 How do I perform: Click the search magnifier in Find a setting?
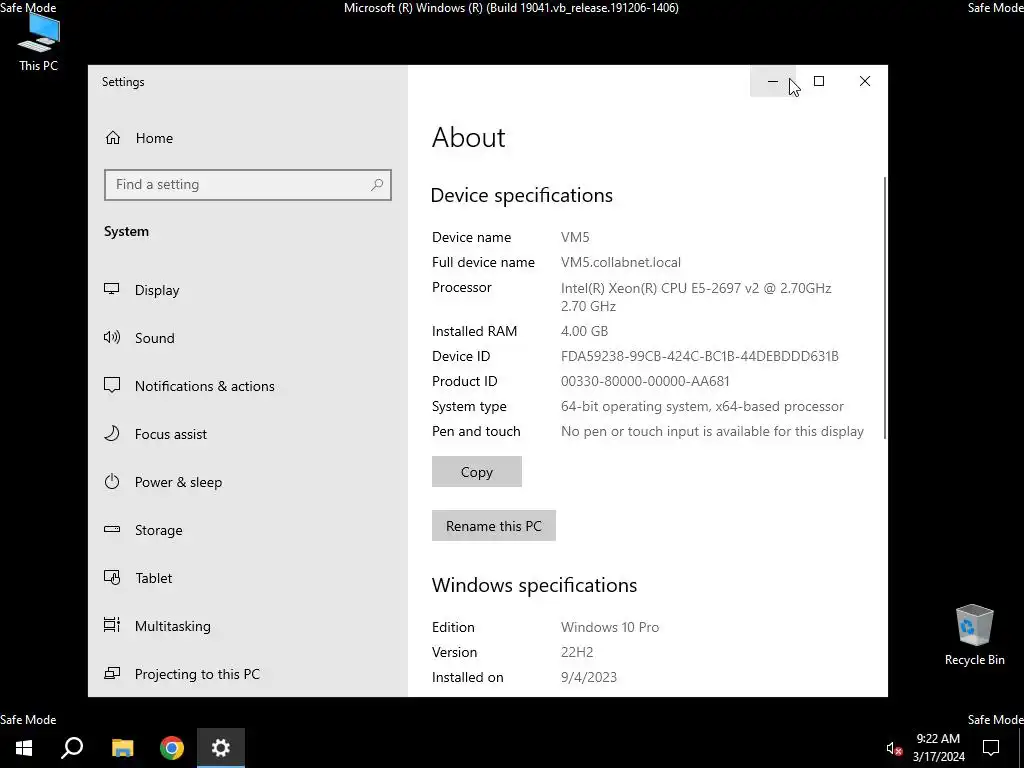point(377,185)
